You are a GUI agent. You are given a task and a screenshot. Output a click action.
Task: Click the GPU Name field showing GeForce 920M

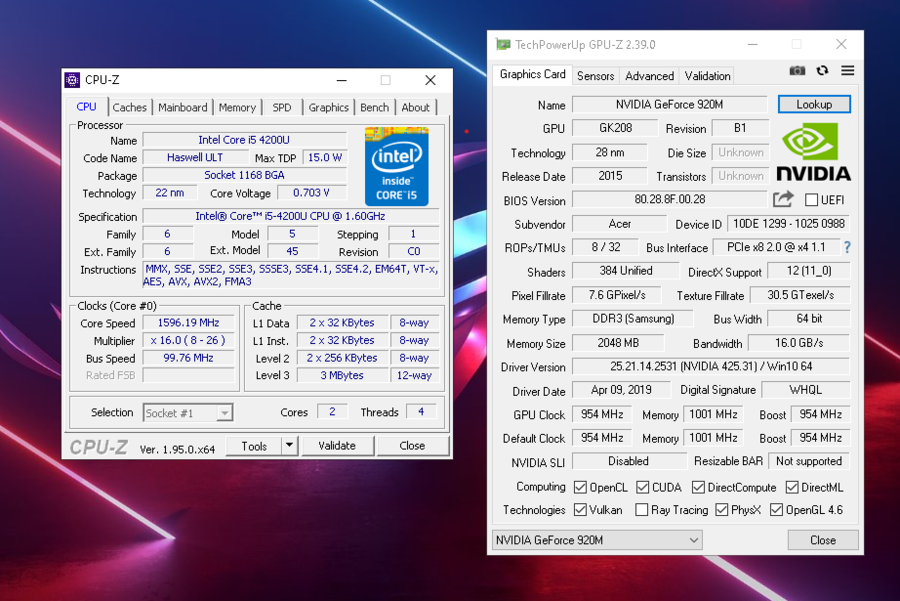670,105
